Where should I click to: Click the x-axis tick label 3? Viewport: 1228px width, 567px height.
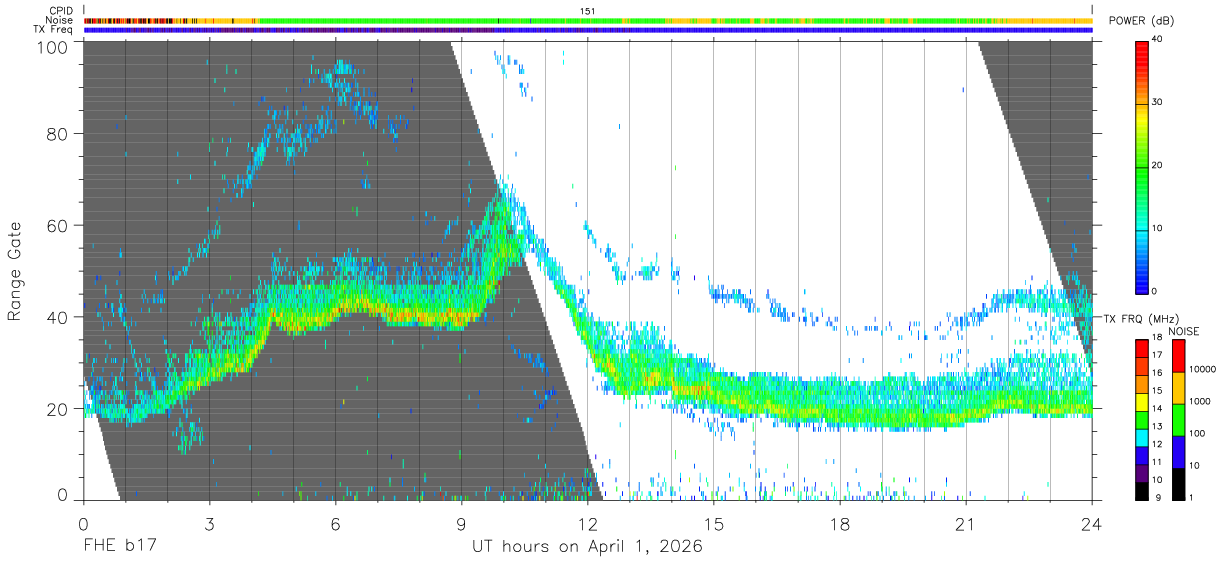click(209, 523)
